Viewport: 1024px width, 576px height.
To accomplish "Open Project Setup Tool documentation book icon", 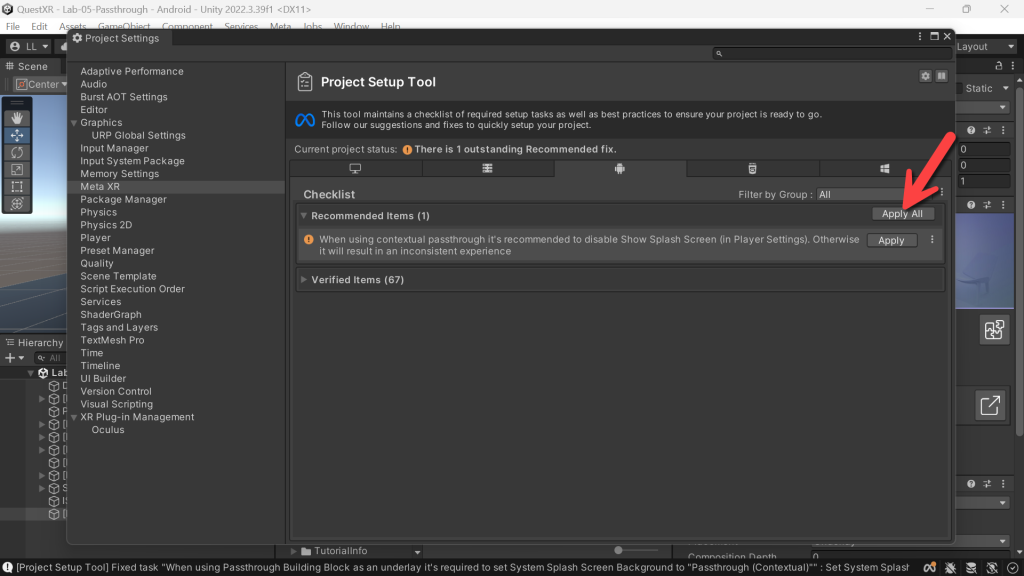I will click(941, 76).
